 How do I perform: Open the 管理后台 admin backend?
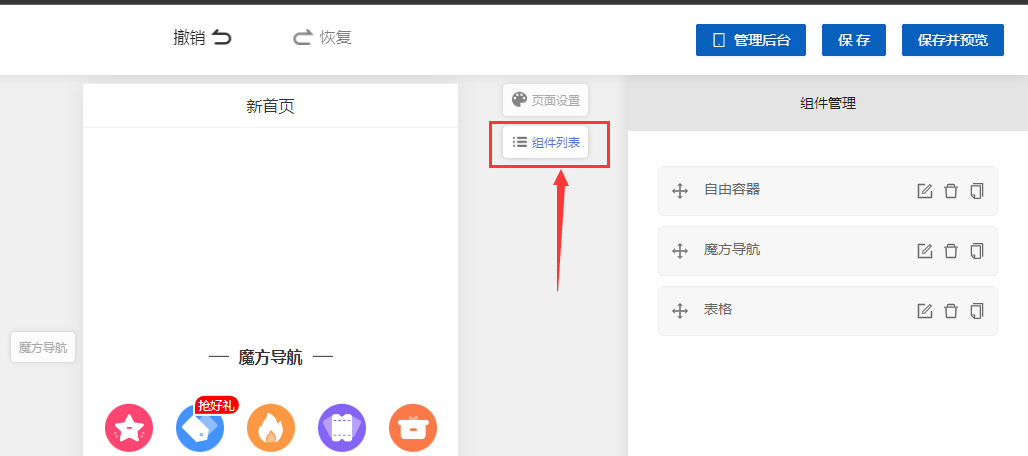(751, 40)
